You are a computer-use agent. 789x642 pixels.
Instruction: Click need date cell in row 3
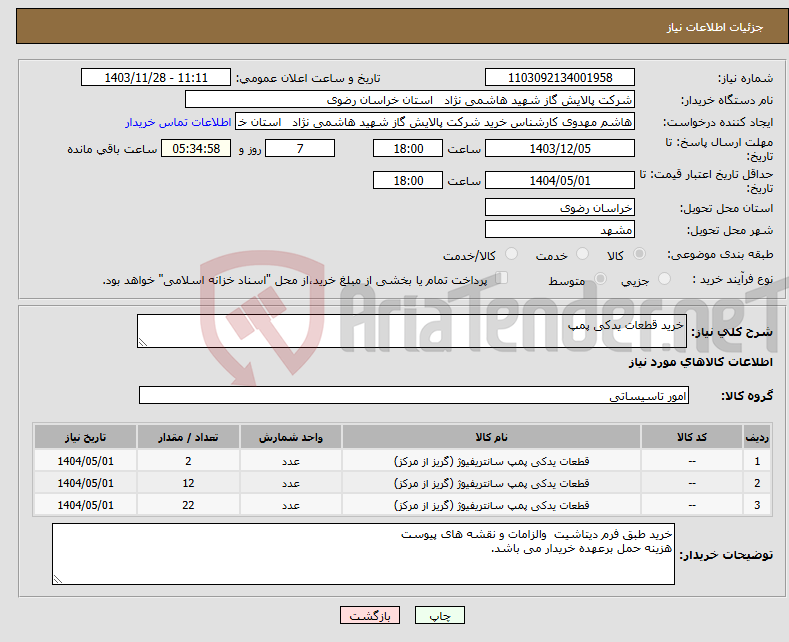[86, 505]
